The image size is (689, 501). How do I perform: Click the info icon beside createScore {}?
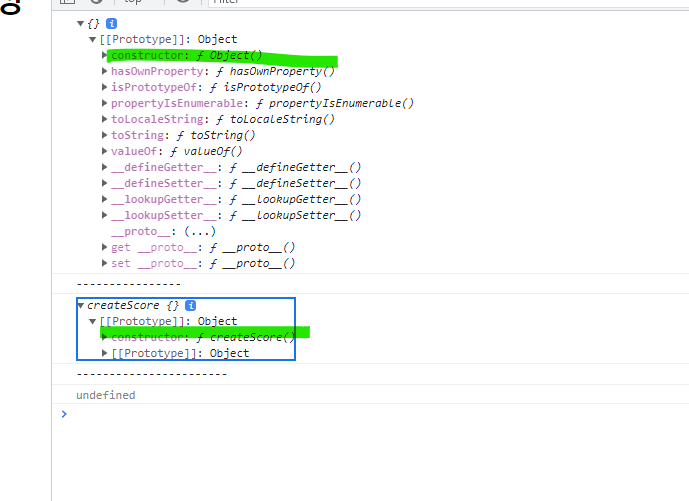pos(190,305)
